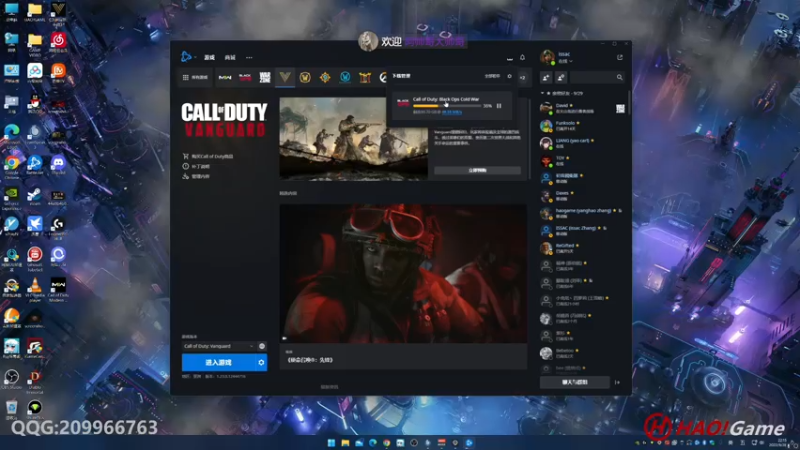This screenshot has width=800, height=450.
Task: Open friend ISSAC (Issac Zhang)
Action: tap(583, 231)
